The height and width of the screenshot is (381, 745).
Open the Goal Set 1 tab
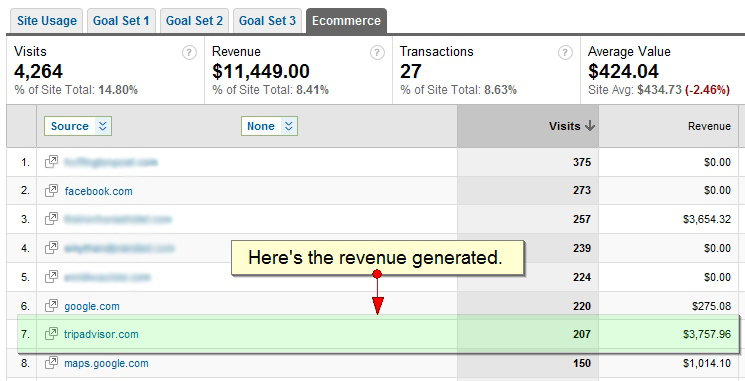(x=121, y=21)
